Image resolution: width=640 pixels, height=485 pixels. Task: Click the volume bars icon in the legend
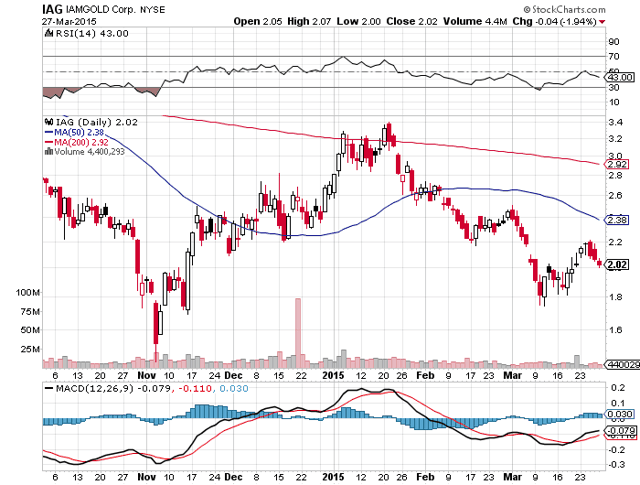pos(49,151)
